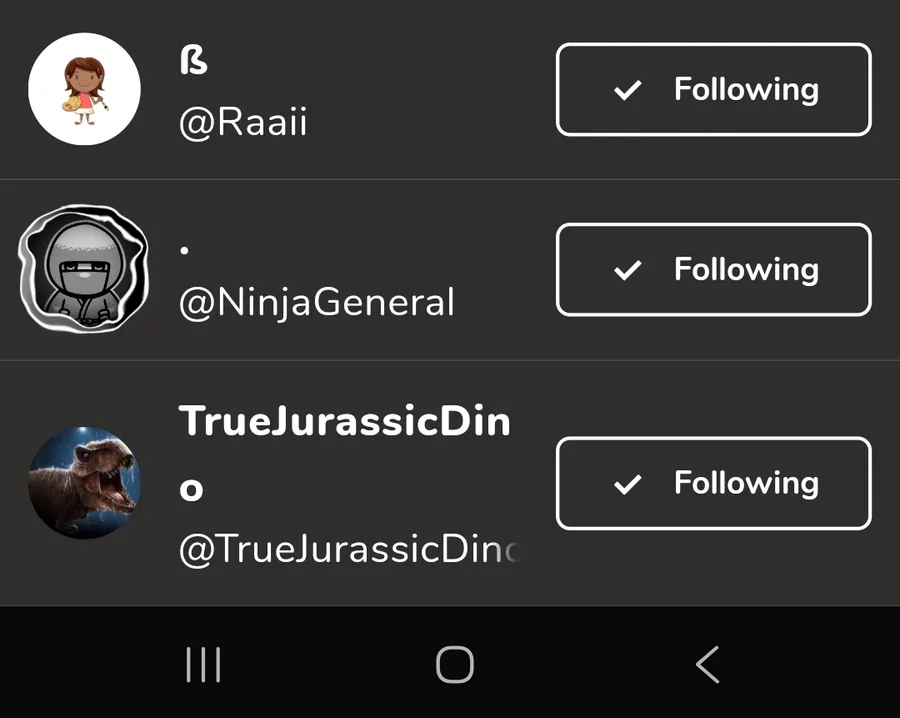The height and width of the screenshot is (718, 900).
Task: Go back with the navigation arrow
Action: pyautogui.click(x=707, y=665)
